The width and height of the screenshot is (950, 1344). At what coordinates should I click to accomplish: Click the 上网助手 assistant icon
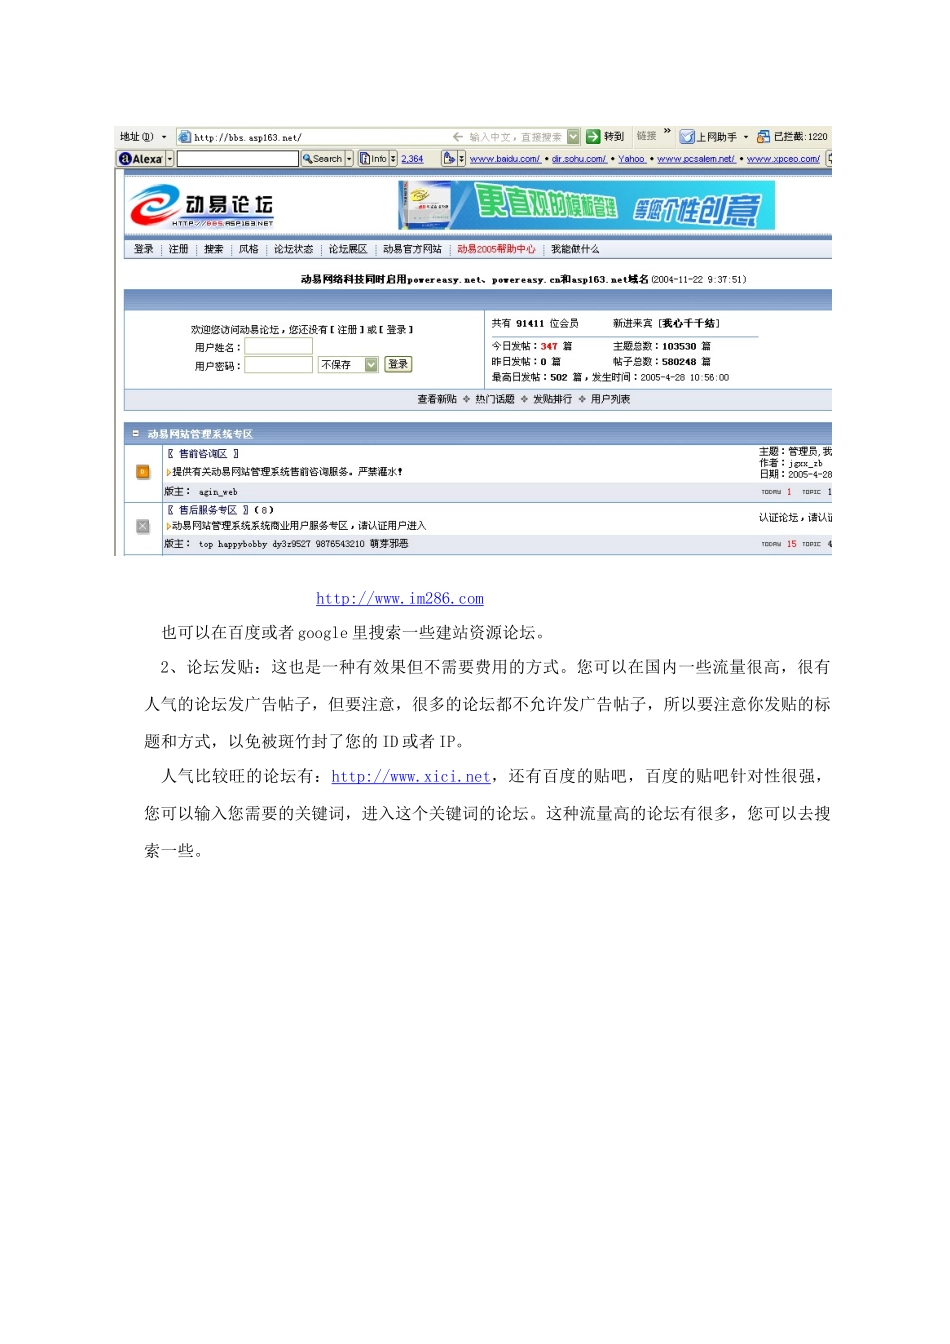click(x=687, y=137)
